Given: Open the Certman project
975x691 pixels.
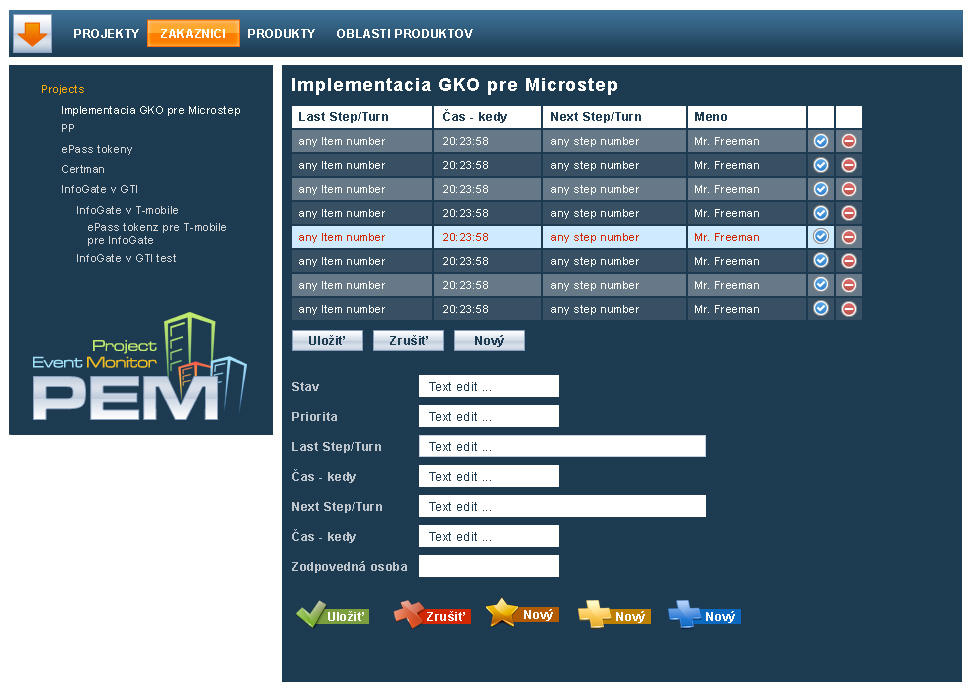Looking at the screenshot, I should [83, 169].
